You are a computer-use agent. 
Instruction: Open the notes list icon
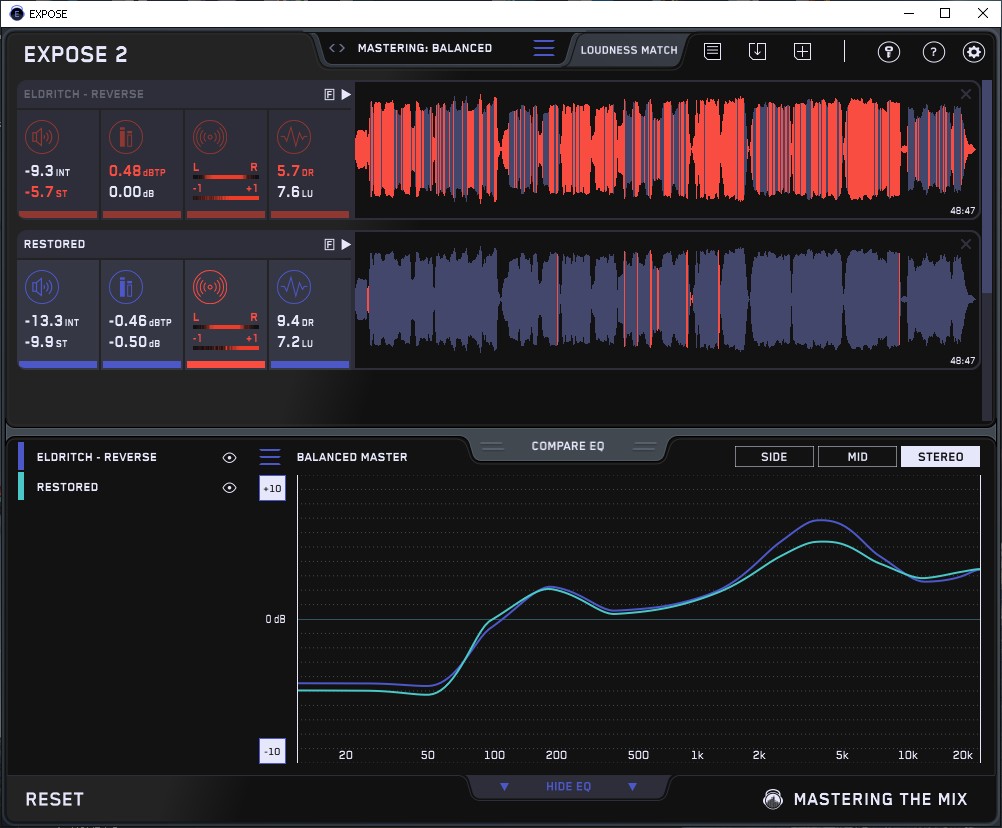tap(712, 51)
